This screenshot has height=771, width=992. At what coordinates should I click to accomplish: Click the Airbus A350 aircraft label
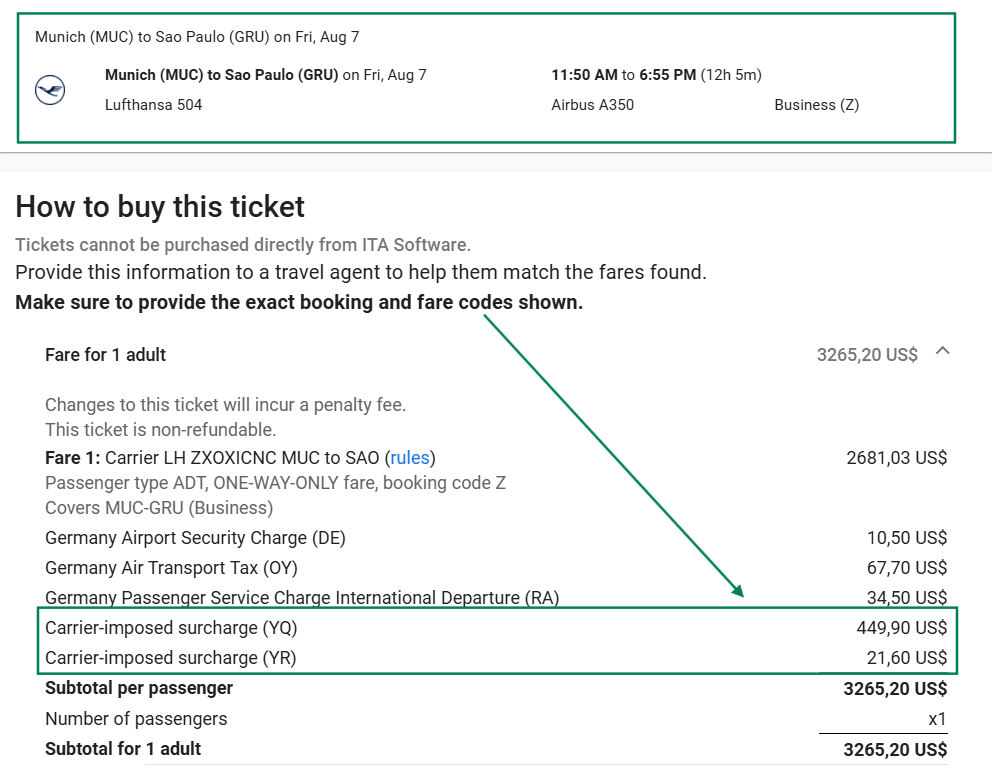[x=592, y=105]
